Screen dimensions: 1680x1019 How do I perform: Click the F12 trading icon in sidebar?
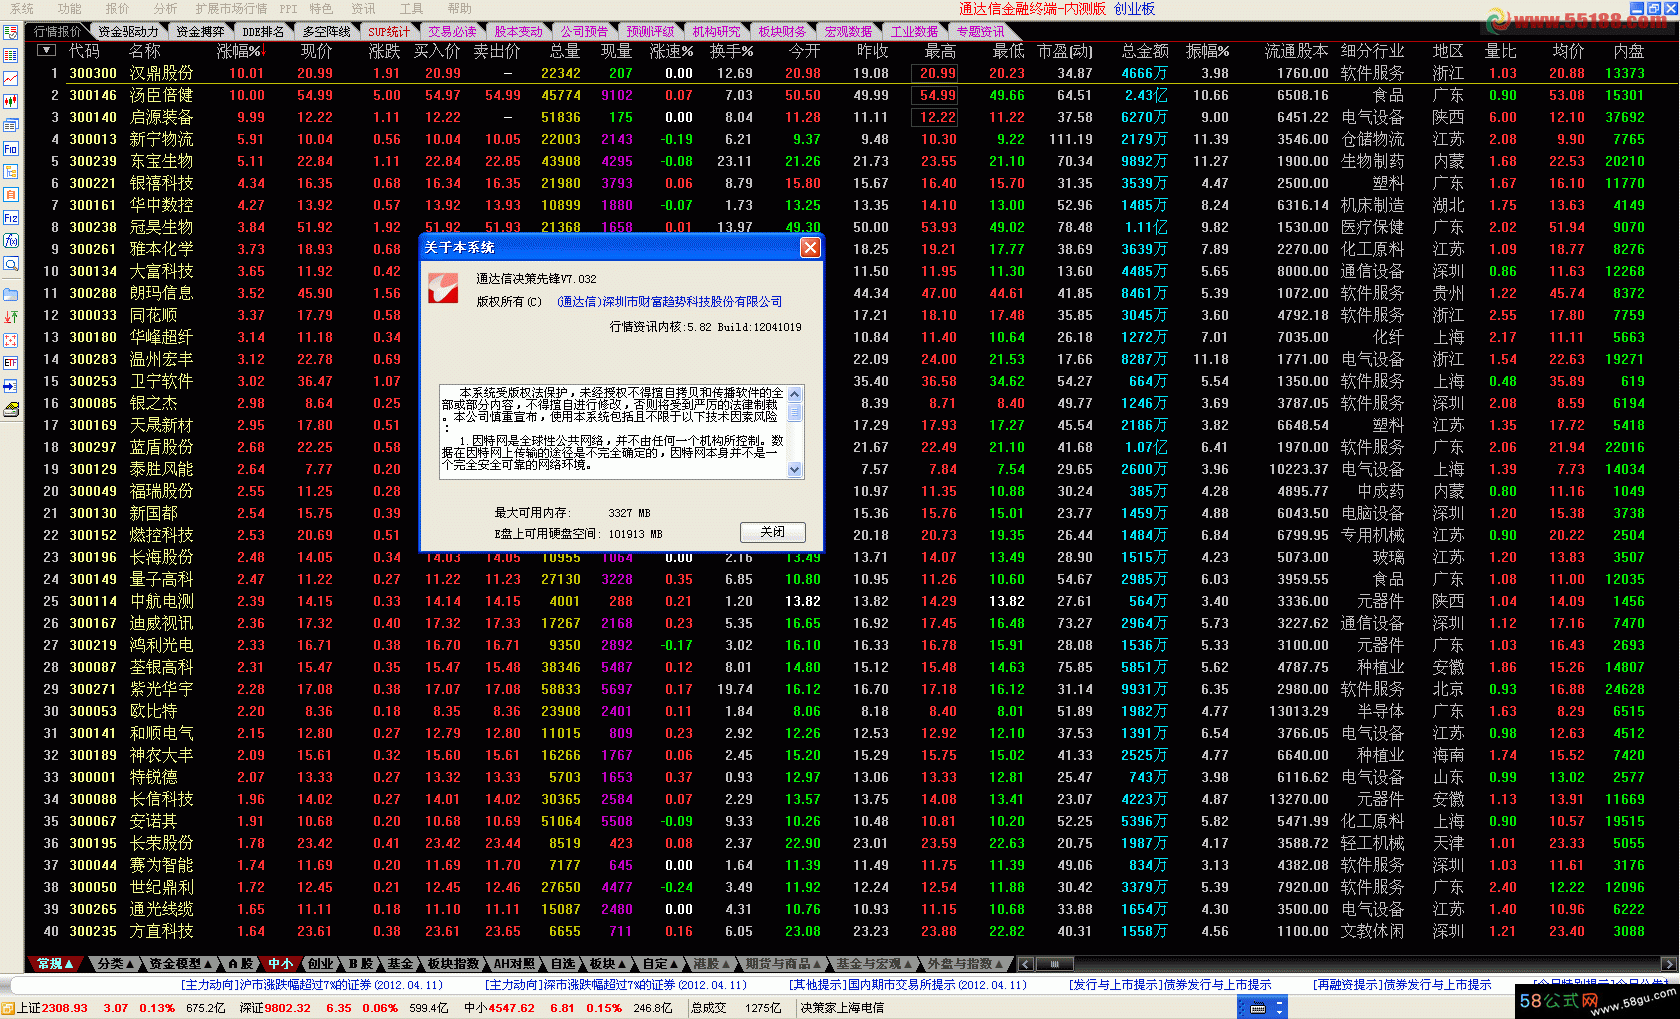pyautogui.click(x=11, y=217)
